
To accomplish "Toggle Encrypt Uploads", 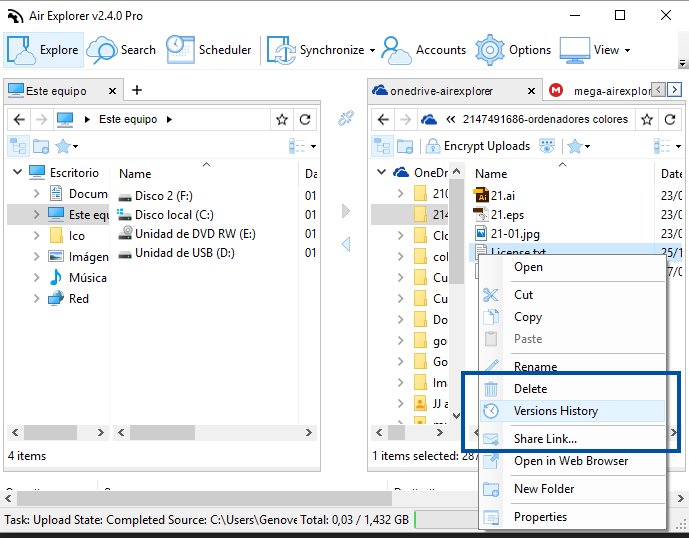I will click(478, 146).
